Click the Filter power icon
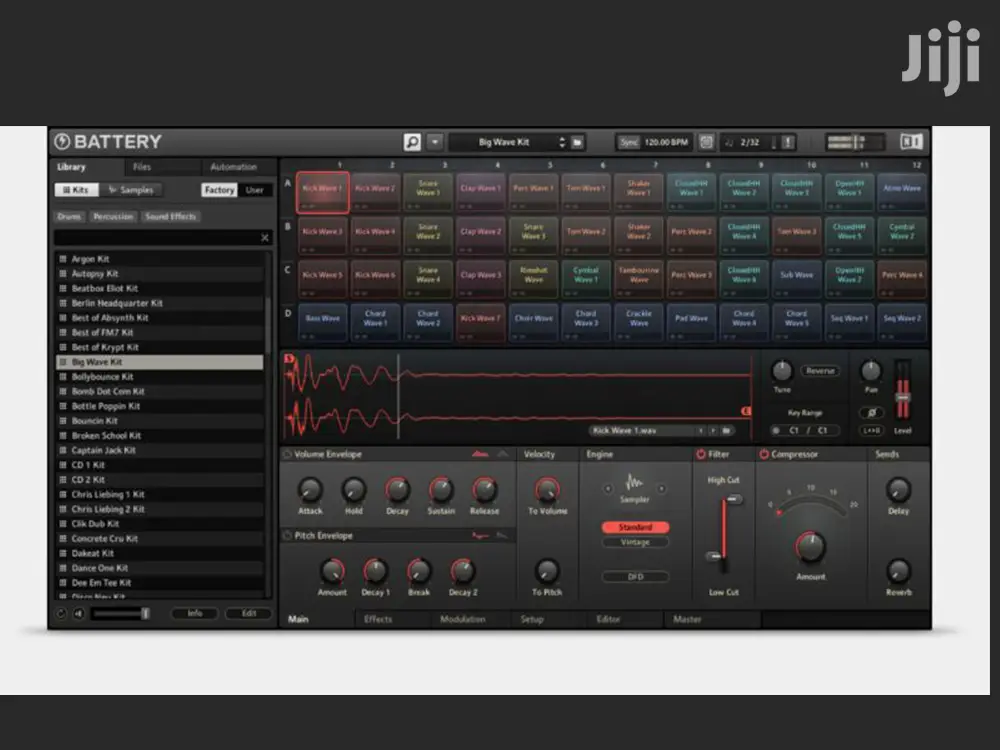Image resolution: width=1000 pixels, height=750 pixels. point(700,454)
